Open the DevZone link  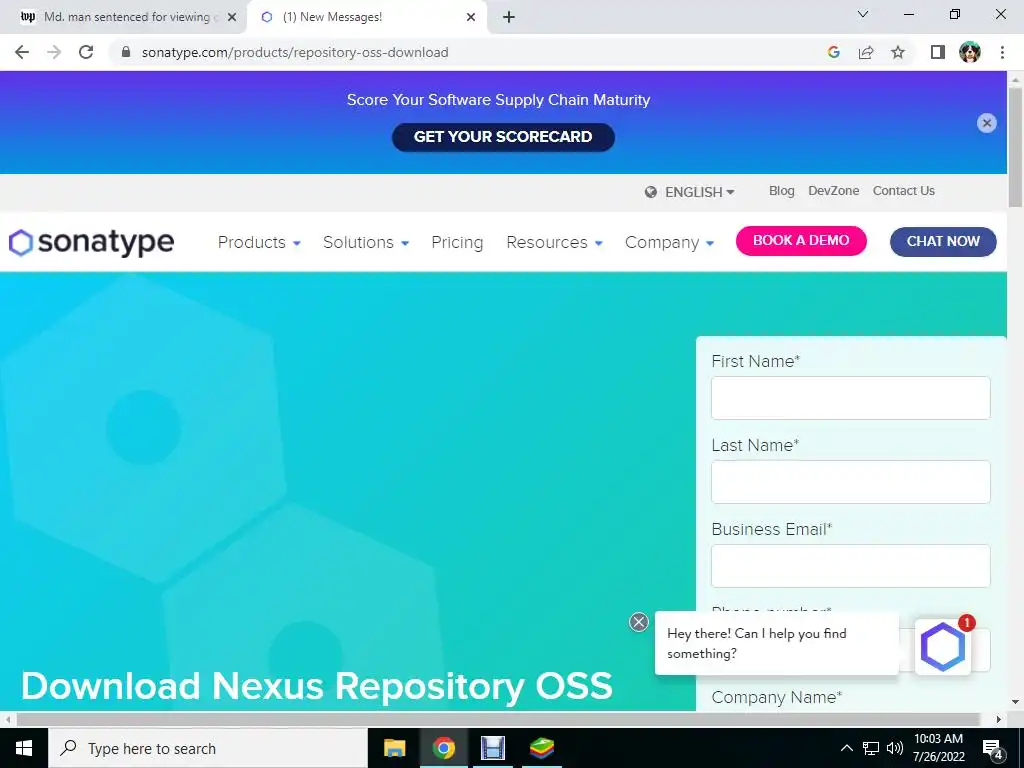833,191
